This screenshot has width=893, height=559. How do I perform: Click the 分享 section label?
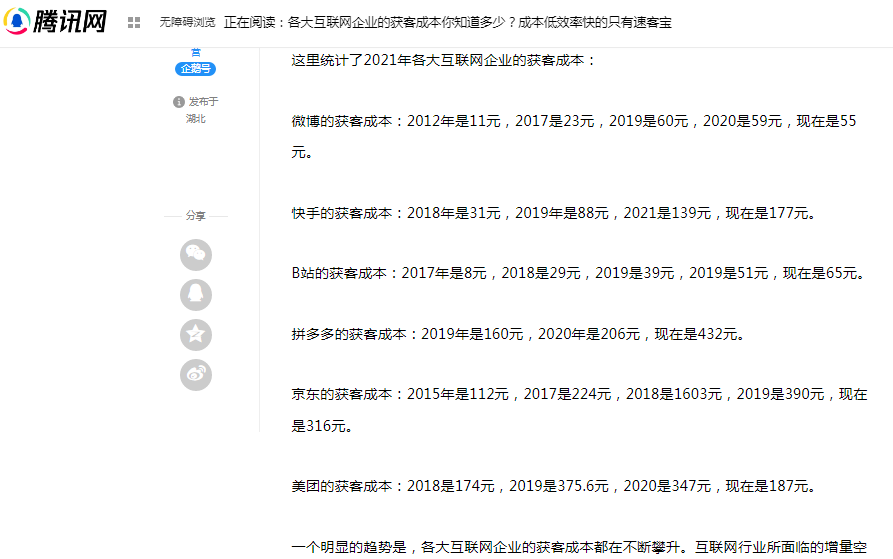pyautogui.click(x=195, y=216)
